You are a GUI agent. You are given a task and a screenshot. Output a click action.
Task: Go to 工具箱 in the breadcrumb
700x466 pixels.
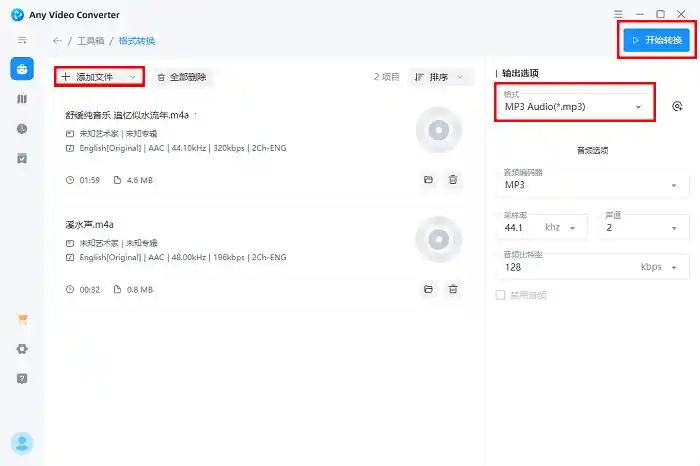93,41
